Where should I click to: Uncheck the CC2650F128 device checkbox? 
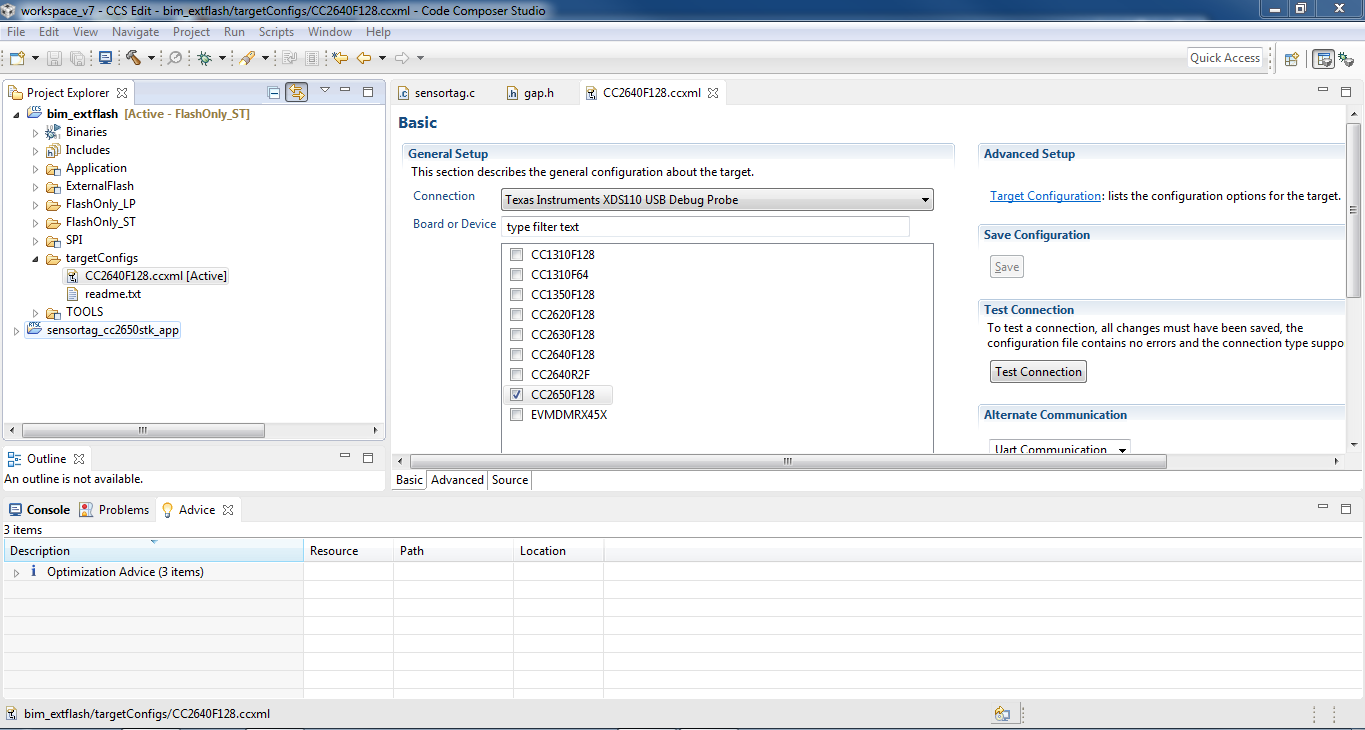(516, 395)
